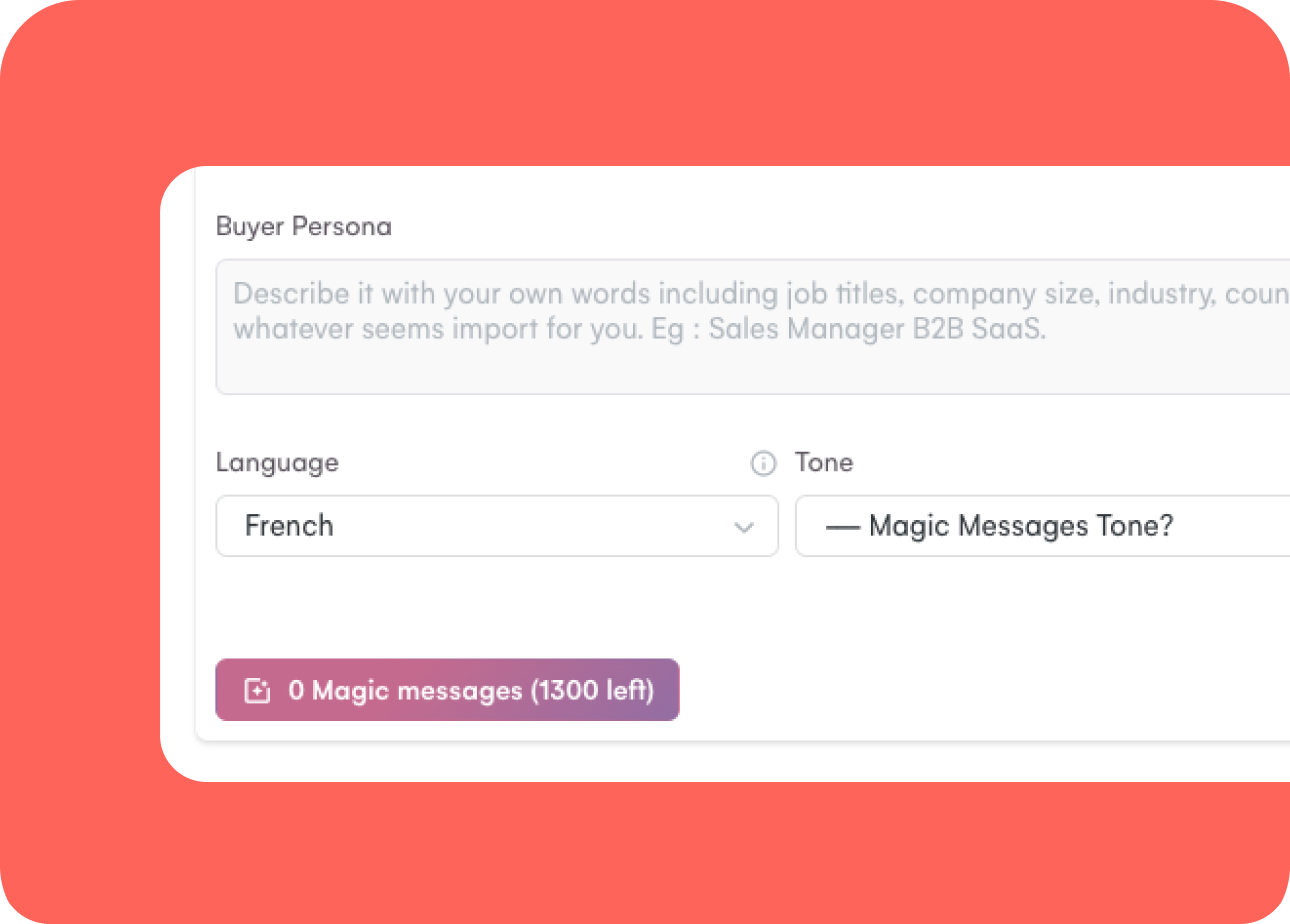
Task: Click the word 'French' in the selector
Action: [x=289, y=526]
